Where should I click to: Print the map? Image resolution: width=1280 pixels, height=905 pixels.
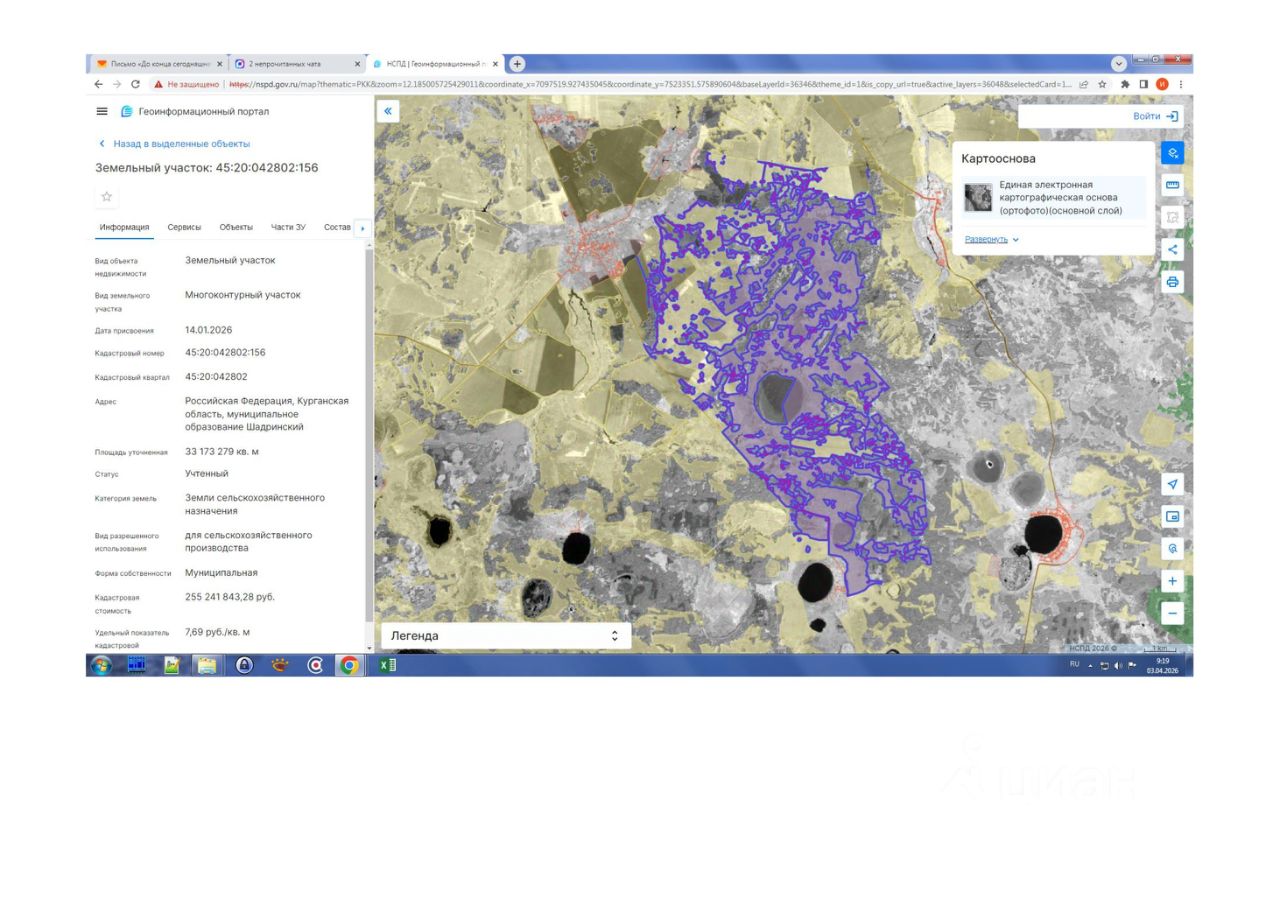tap(1173, 281)
